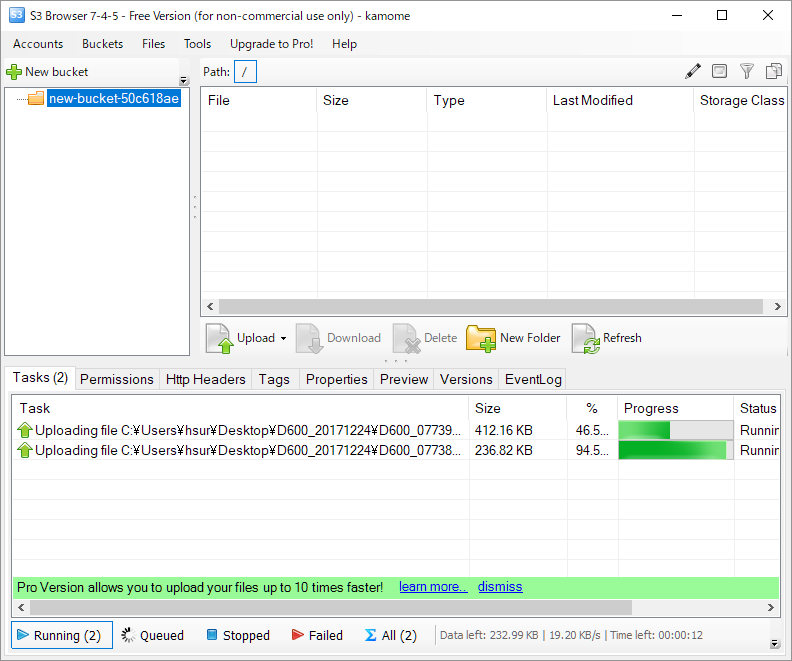
Task: Open the Buckets menu
Action: [103, 44]
